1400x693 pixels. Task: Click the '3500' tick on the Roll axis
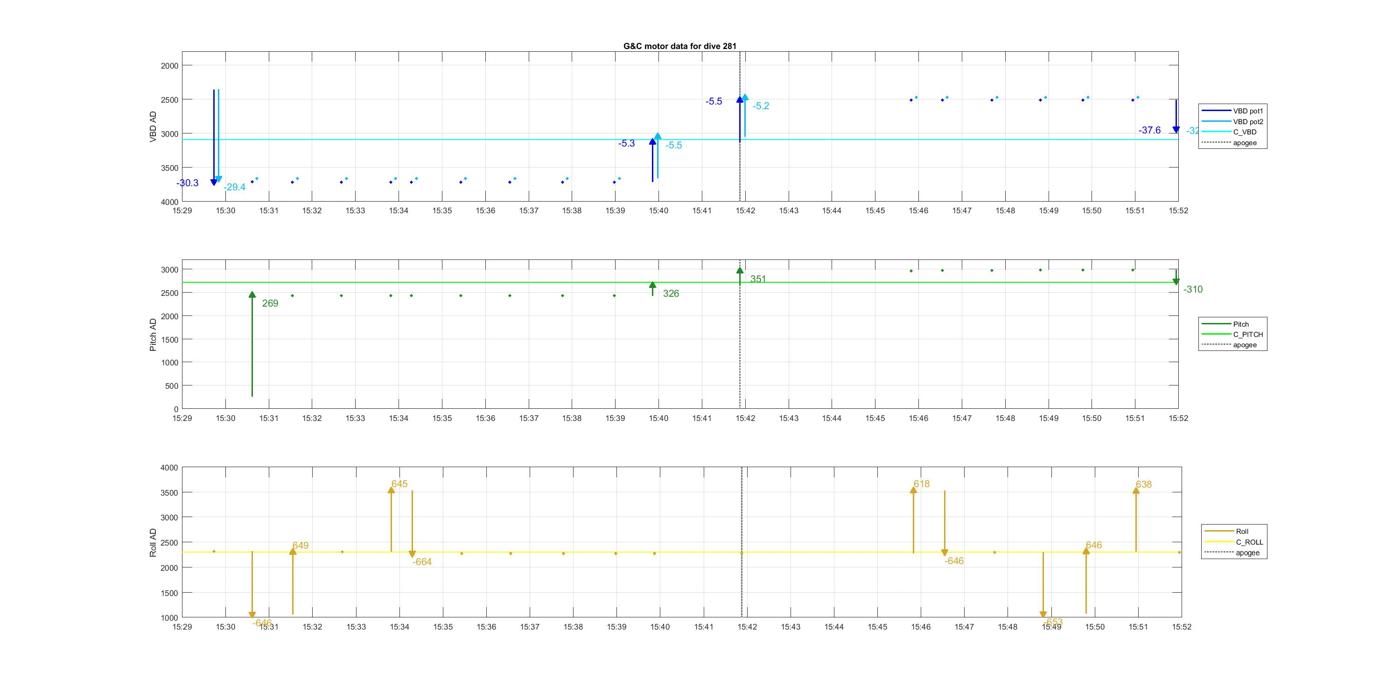point(169,493)
